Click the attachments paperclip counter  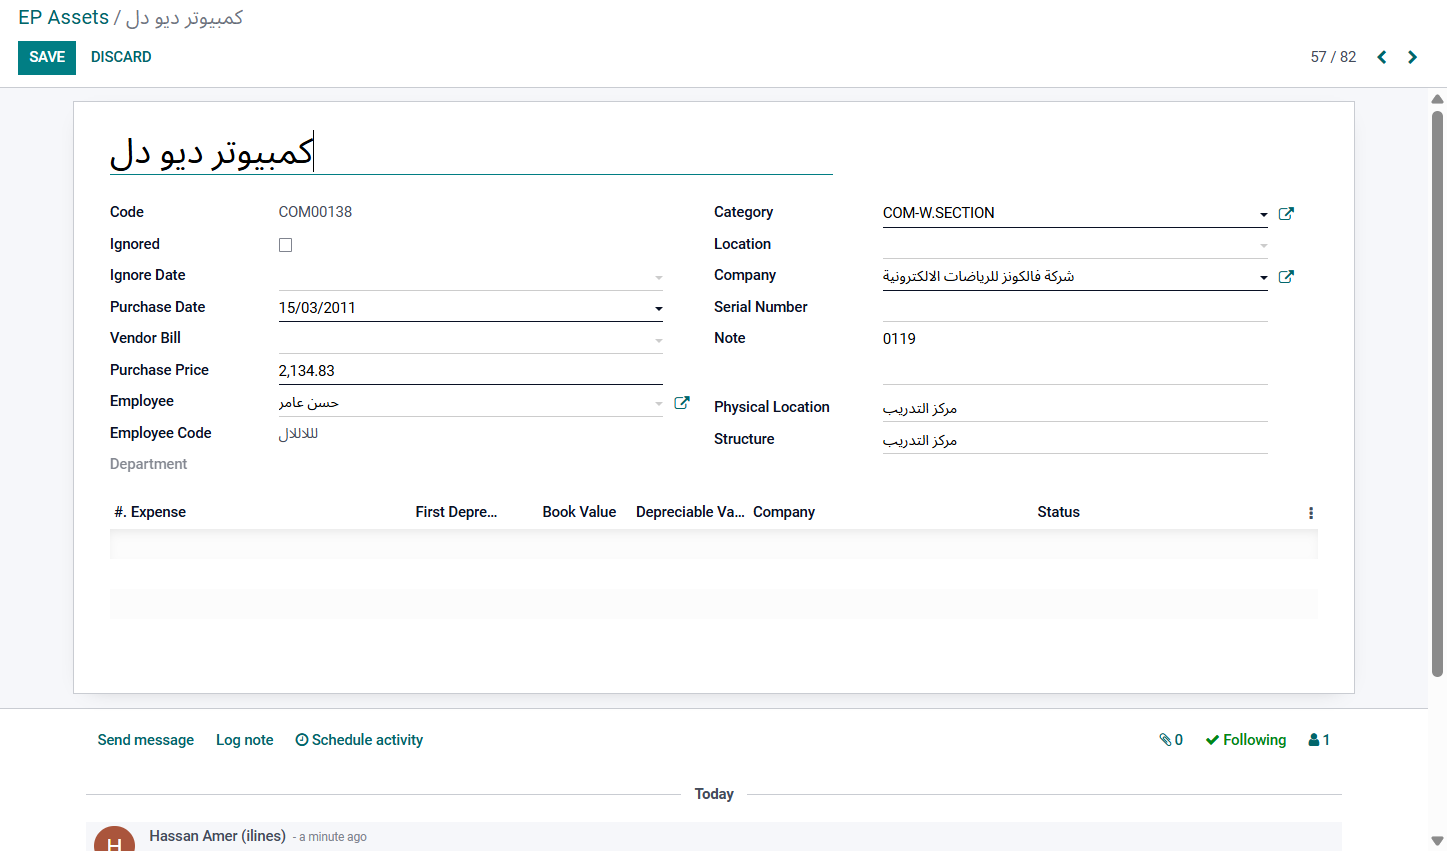pyautogui.click(x=1171, y=740)
